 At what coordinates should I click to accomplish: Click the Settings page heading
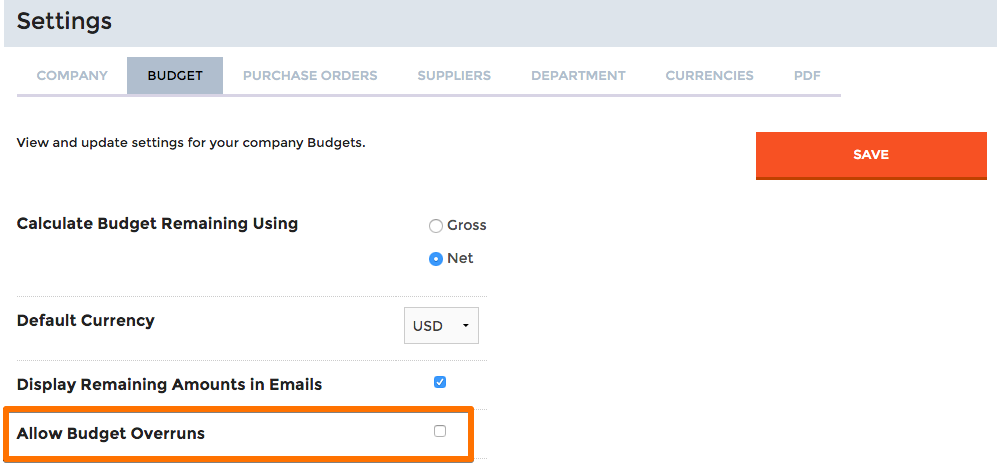64,21
